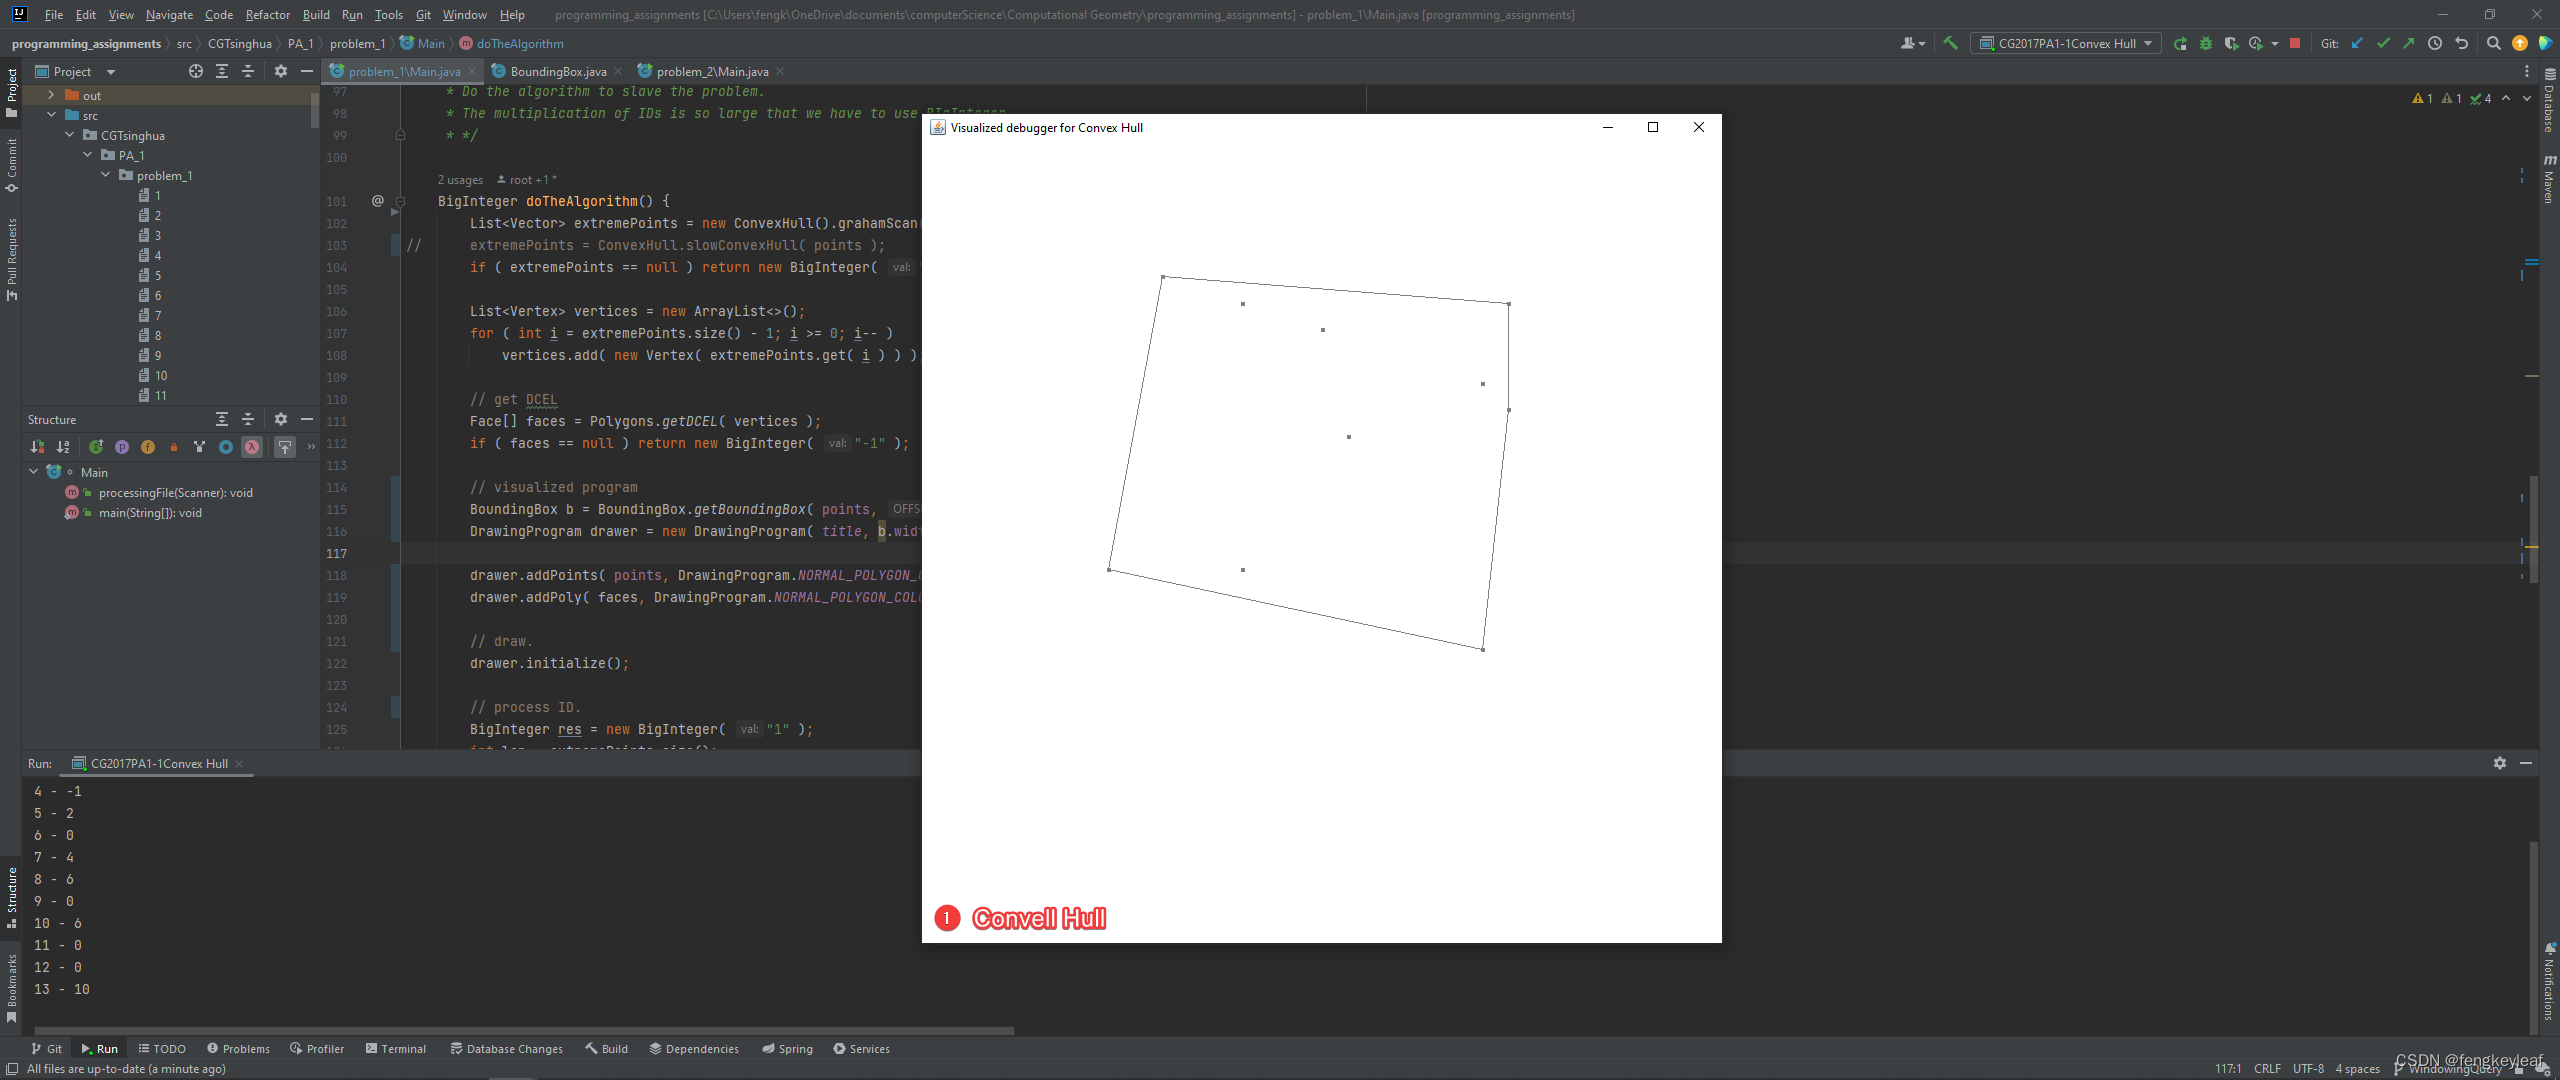The width and height of the screenshot is (2560, 1080).
Task: Go to next highlighted error arrow
Action: tap(2527, 98)
